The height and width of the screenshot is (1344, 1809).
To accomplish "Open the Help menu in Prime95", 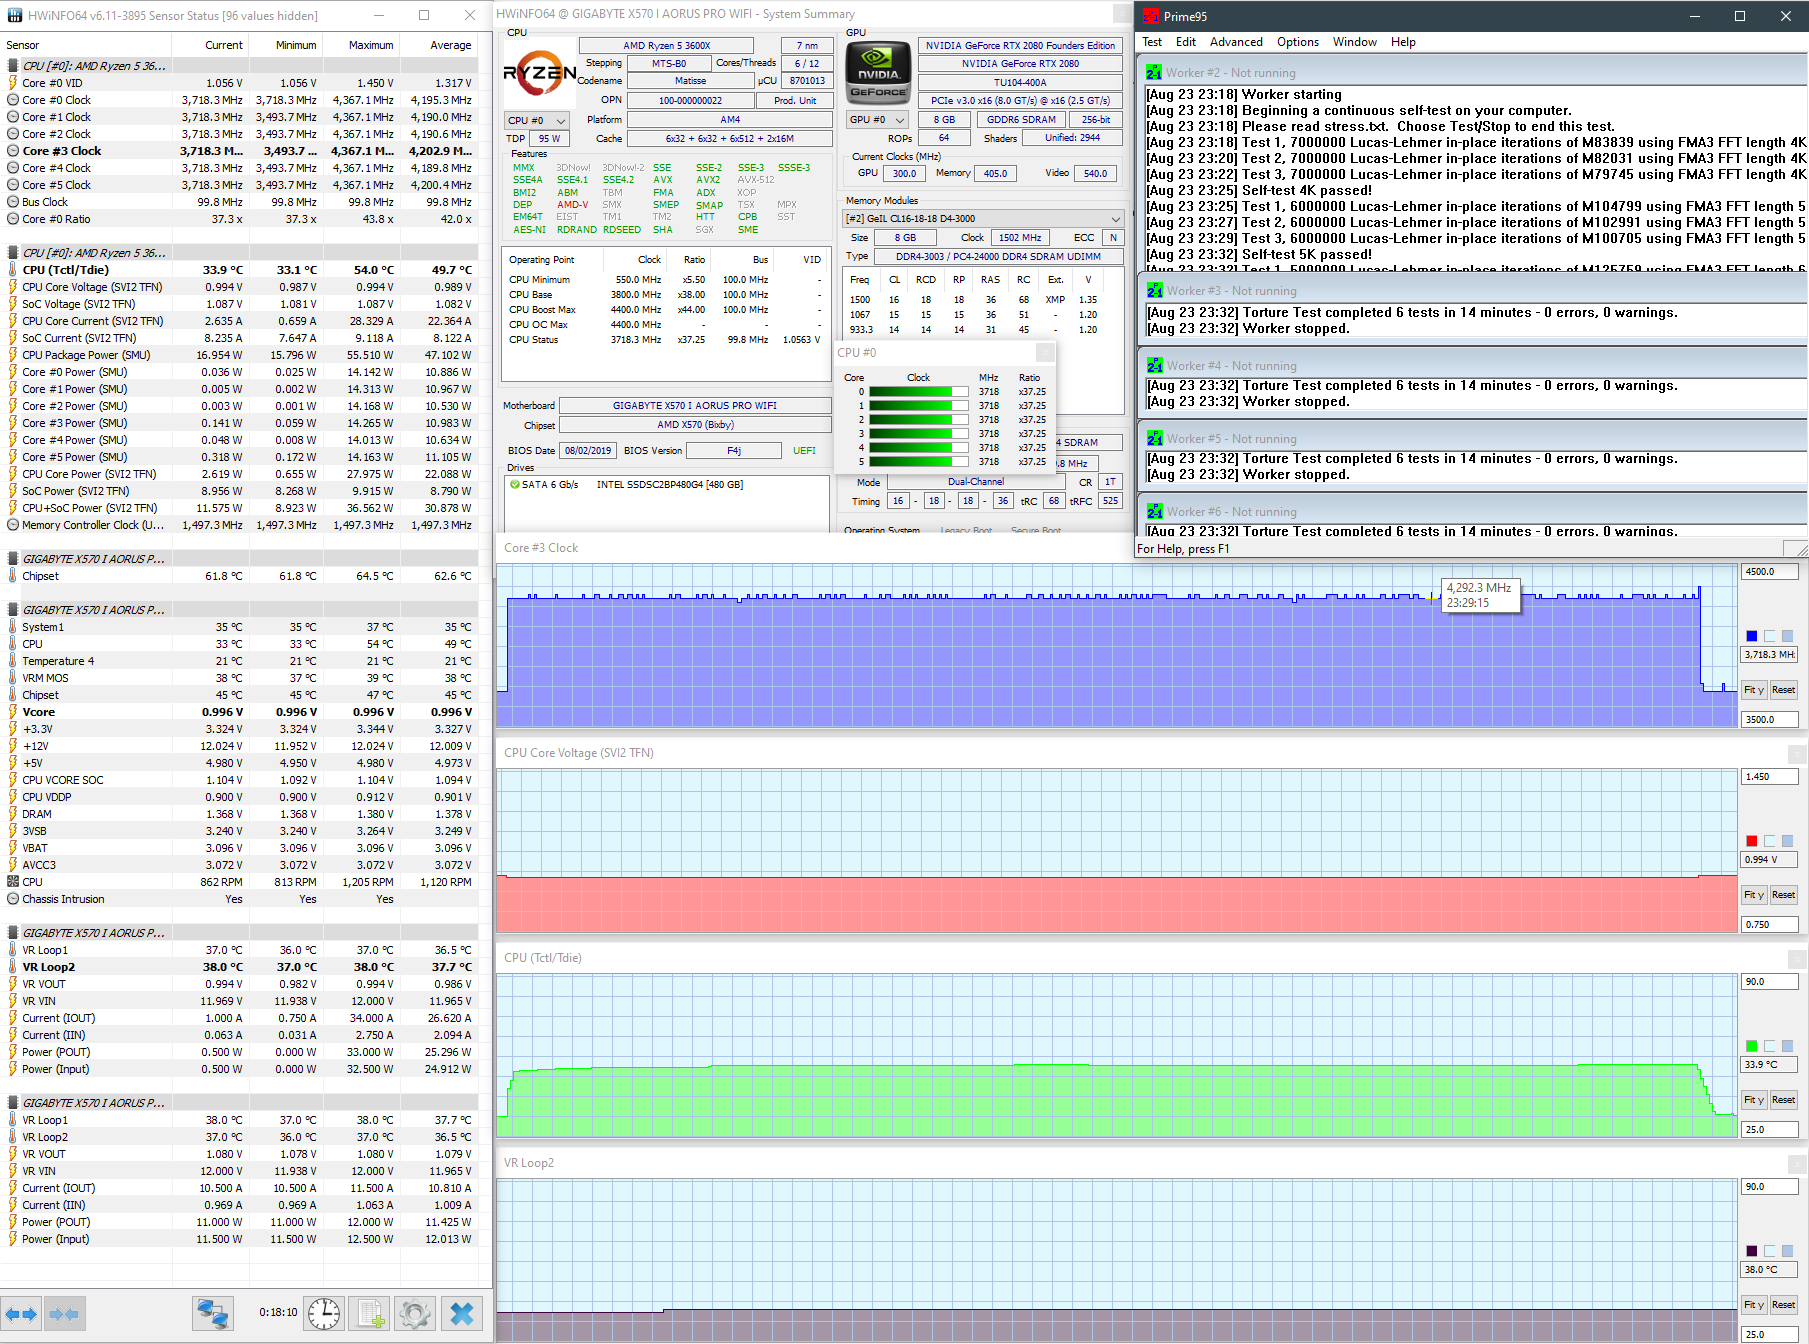I will (x=1403, y=42).
